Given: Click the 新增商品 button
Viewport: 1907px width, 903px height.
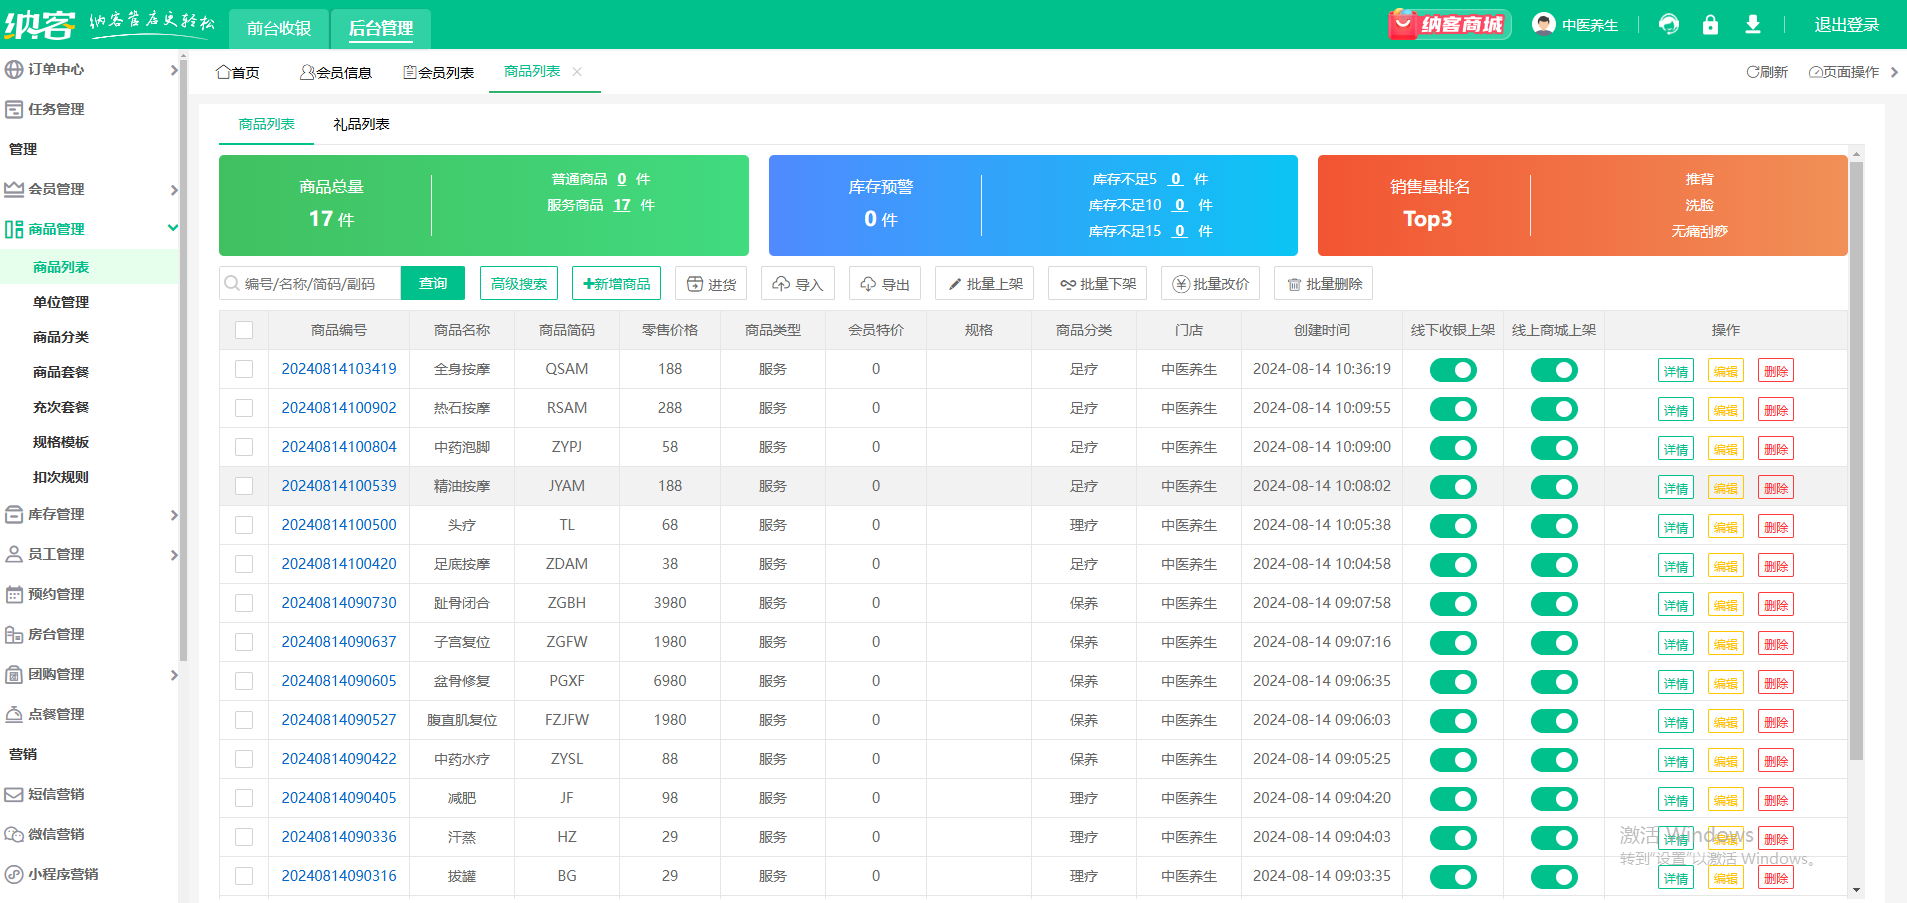Looking at the screenshot, I should pyautogui.click(x=617, y=284).
